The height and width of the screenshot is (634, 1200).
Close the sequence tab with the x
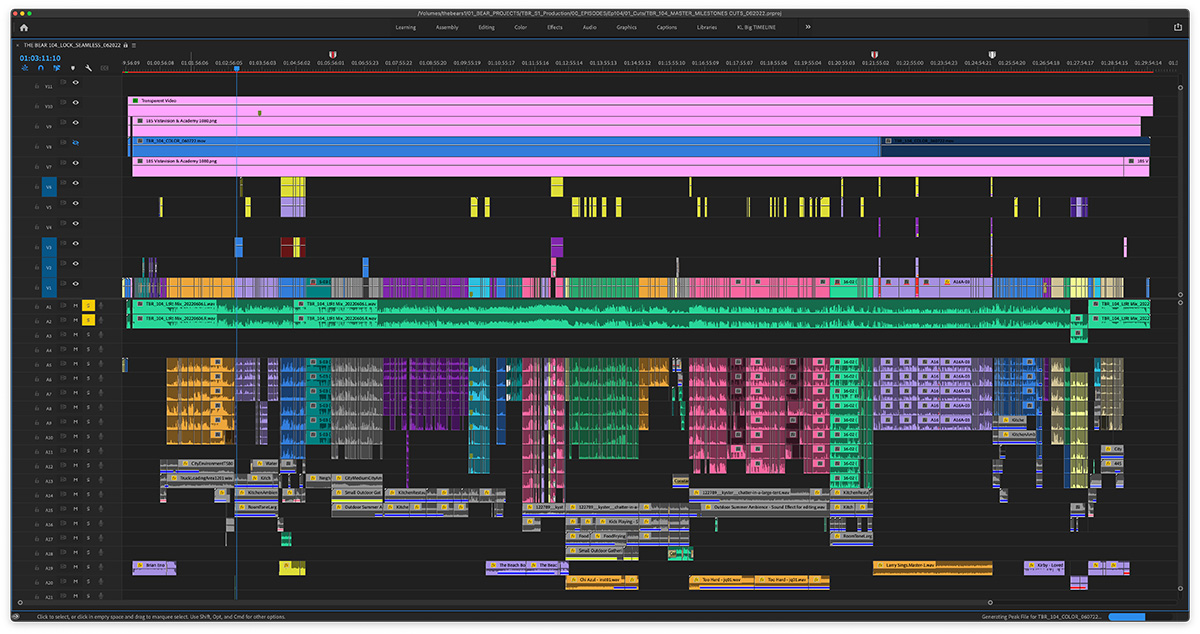16,46
